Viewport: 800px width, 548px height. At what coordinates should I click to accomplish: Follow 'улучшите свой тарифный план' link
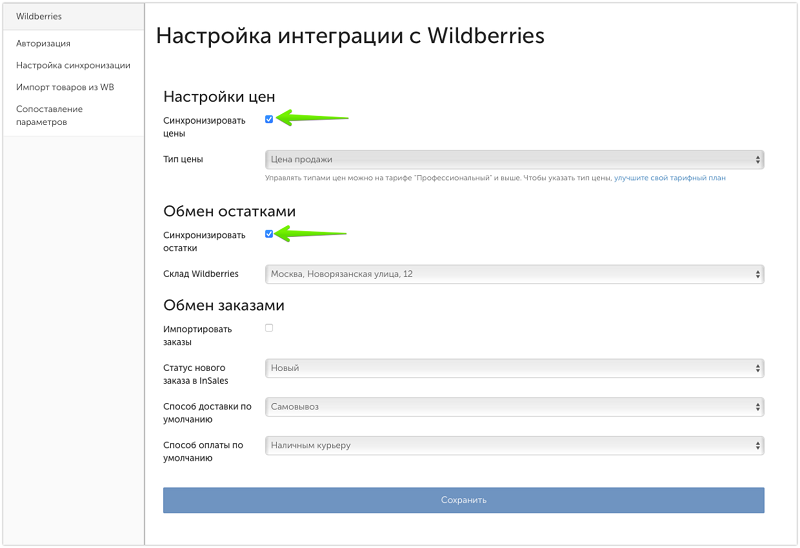[670, 178]
